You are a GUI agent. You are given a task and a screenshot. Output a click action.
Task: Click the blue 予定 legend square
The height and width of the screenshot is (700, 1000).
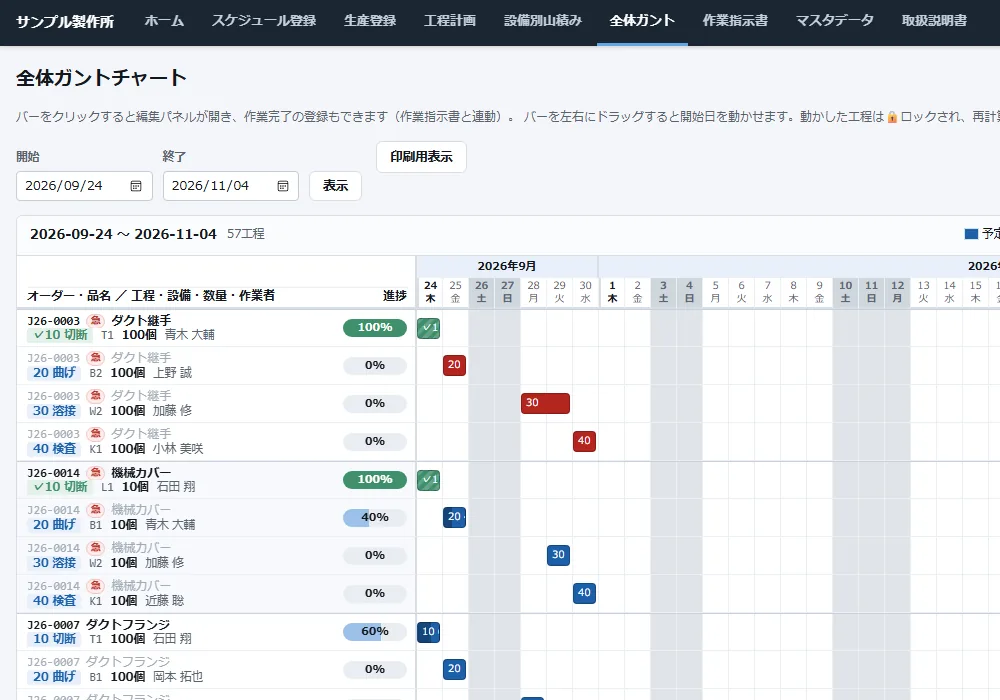point(971,234)
